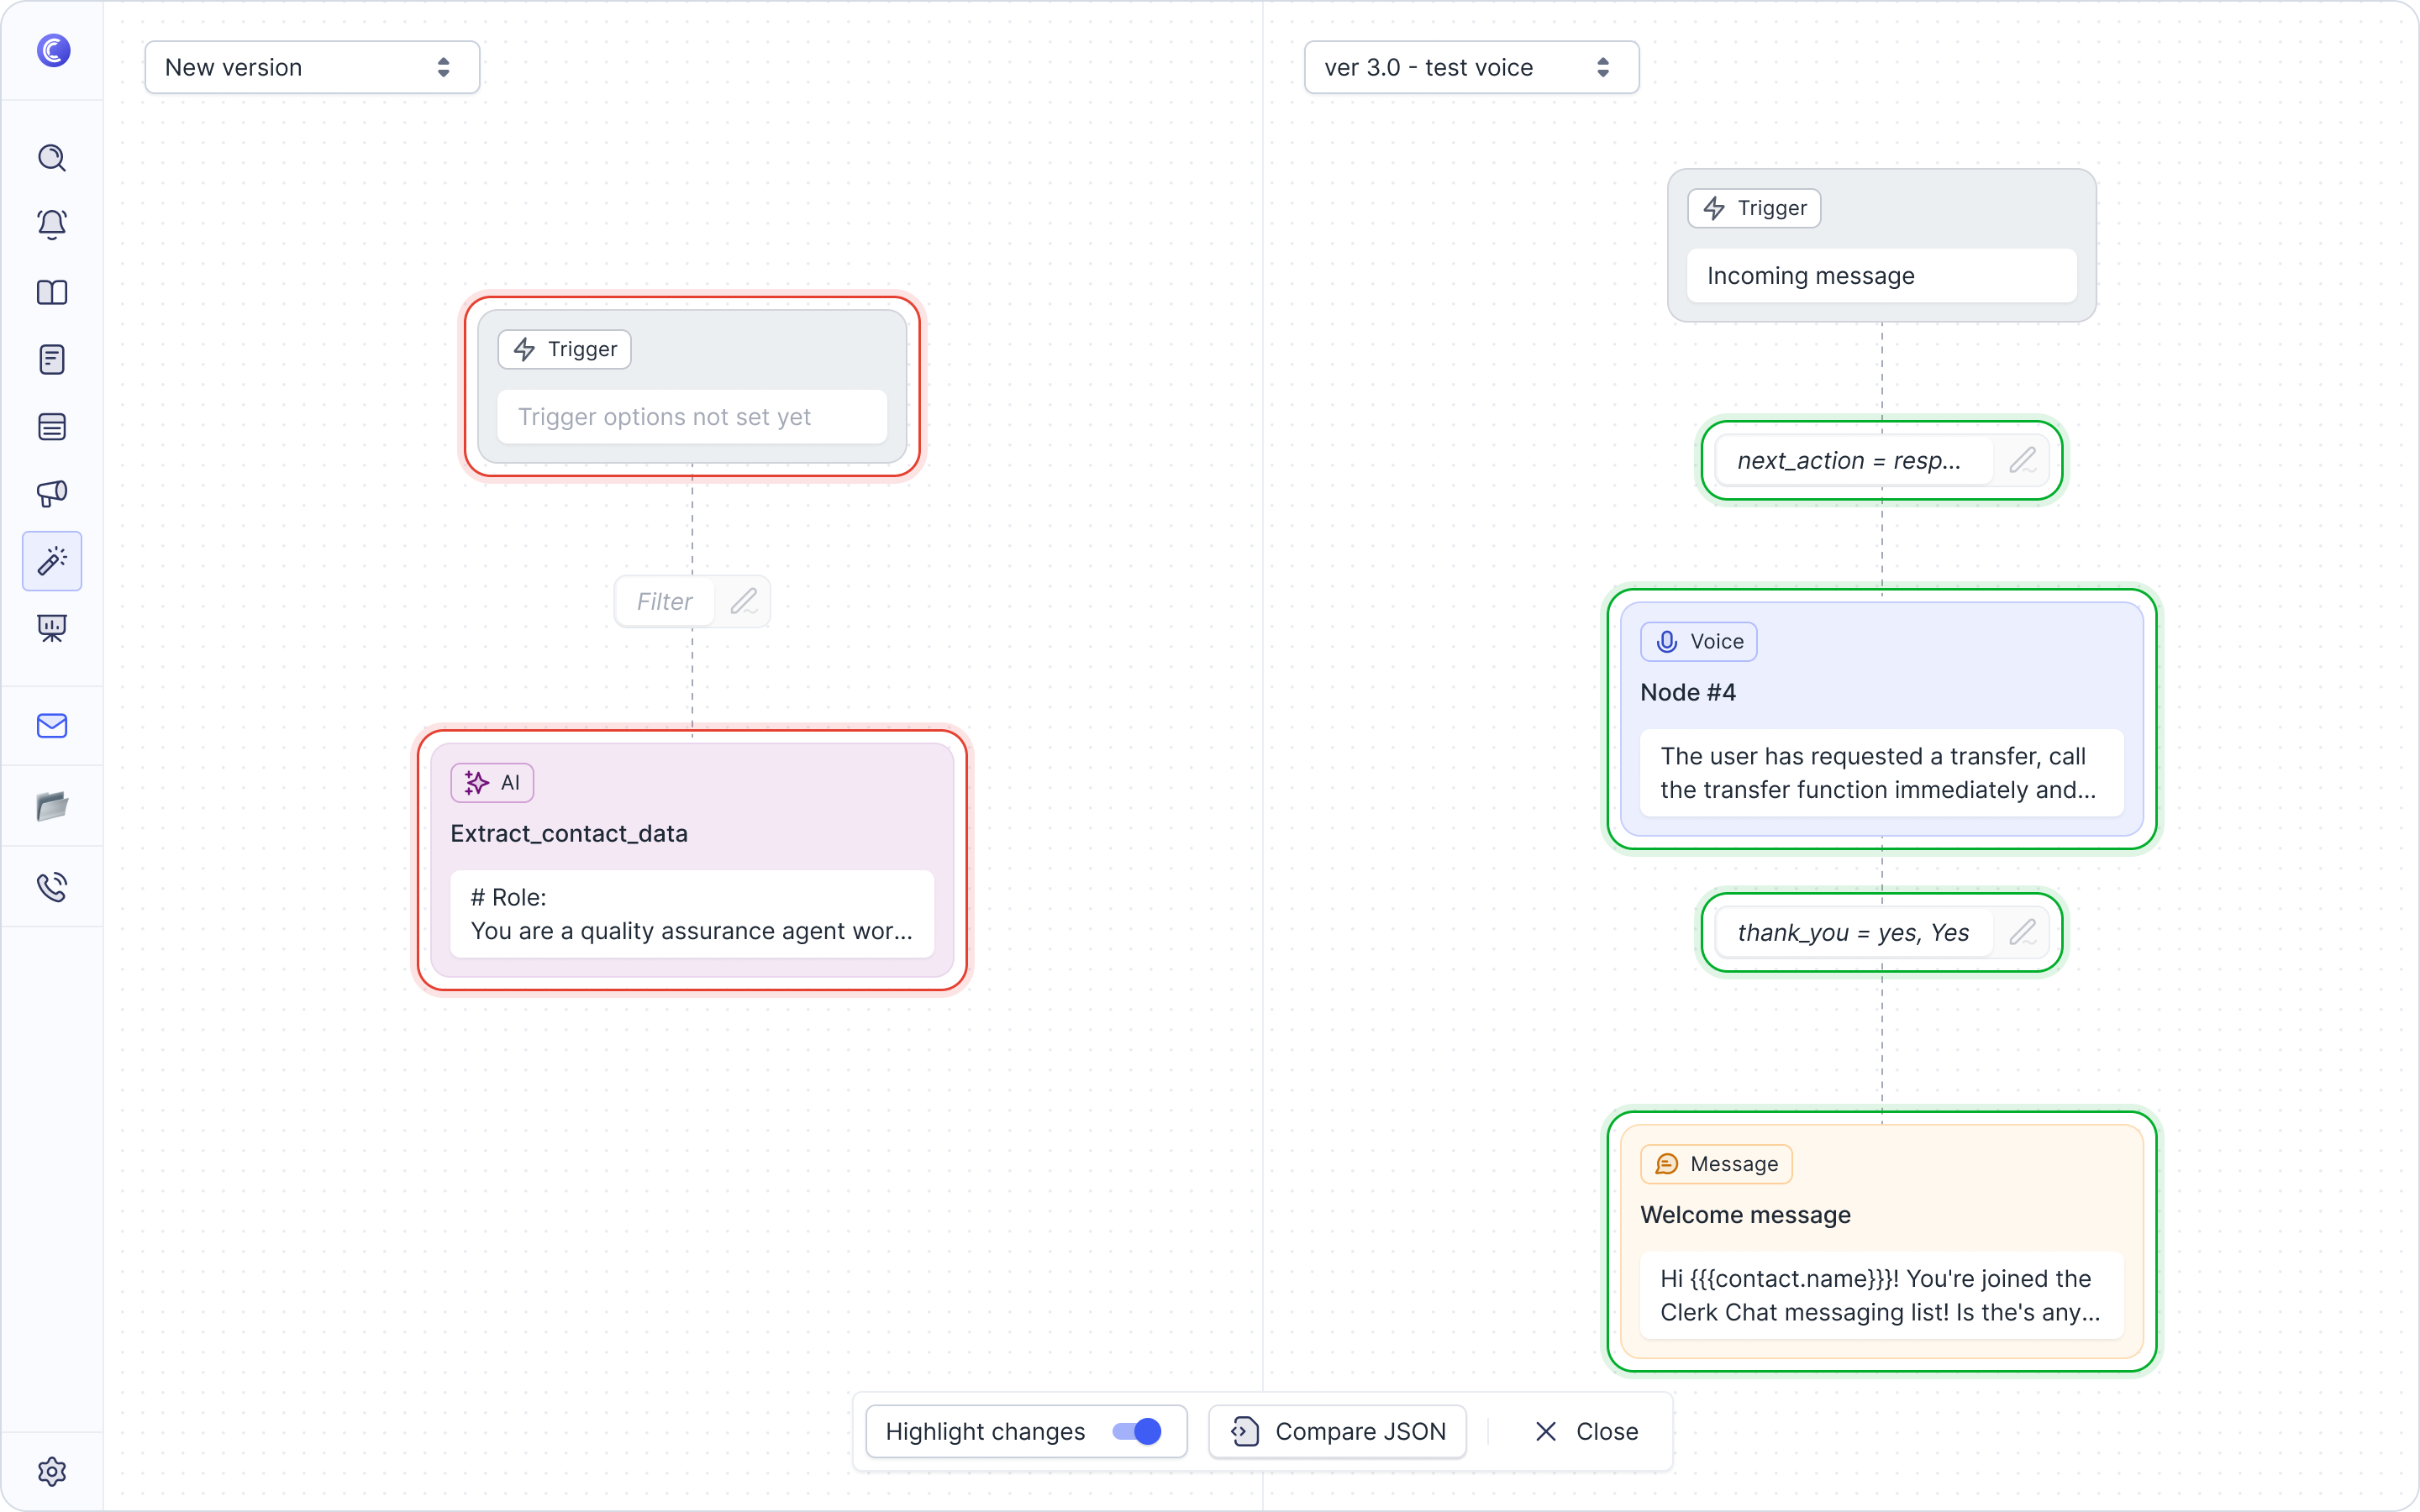This screenshot has height=1512, width=2420.
Task: Open the ver 3.0 - test voice dropdown
Action: [1471, 67]
